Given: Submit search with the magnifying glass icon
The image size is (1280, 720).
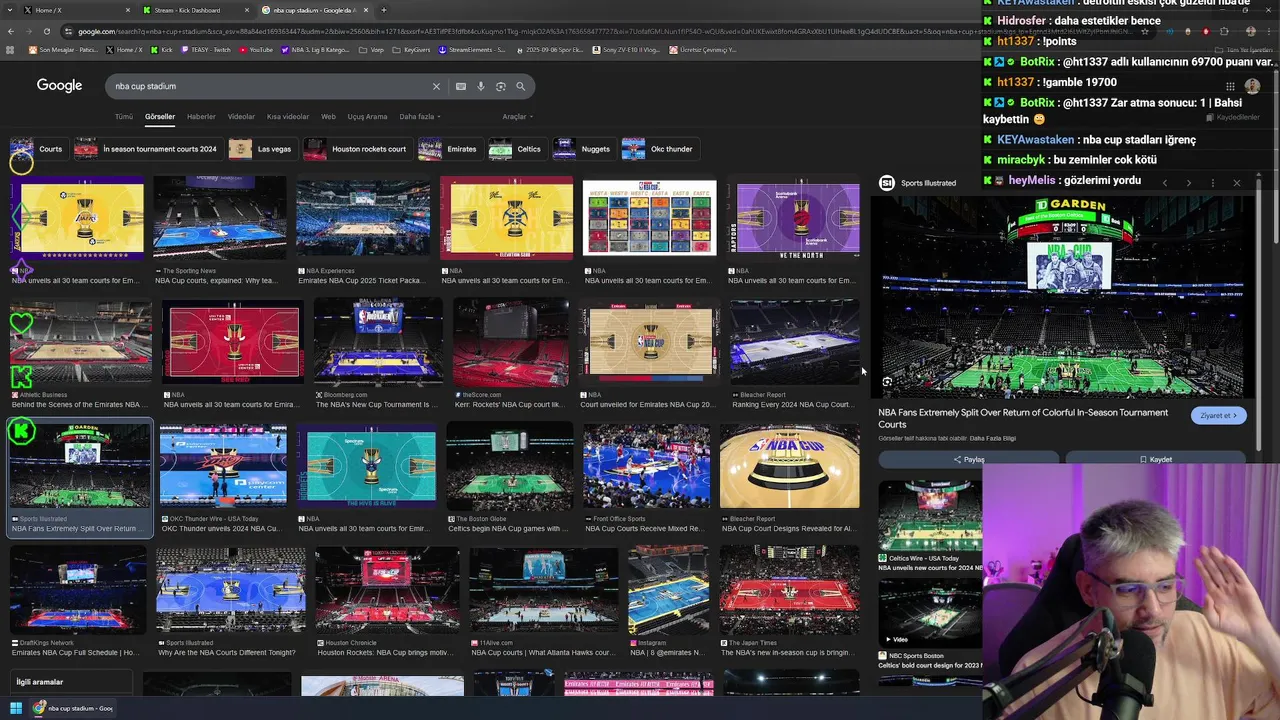Looking at the screenshot, I should pos(520,86).
